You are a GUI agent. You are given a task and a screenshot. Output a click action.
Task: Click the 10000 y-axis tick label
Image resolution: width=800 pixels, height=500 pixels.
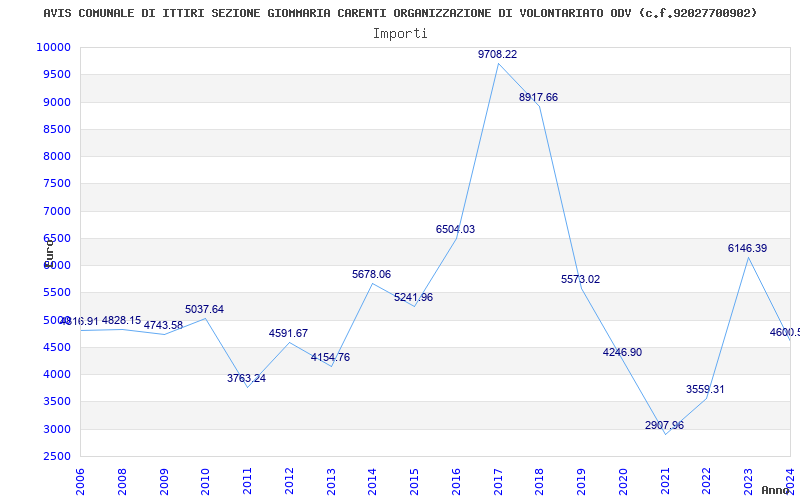[53, 47]
